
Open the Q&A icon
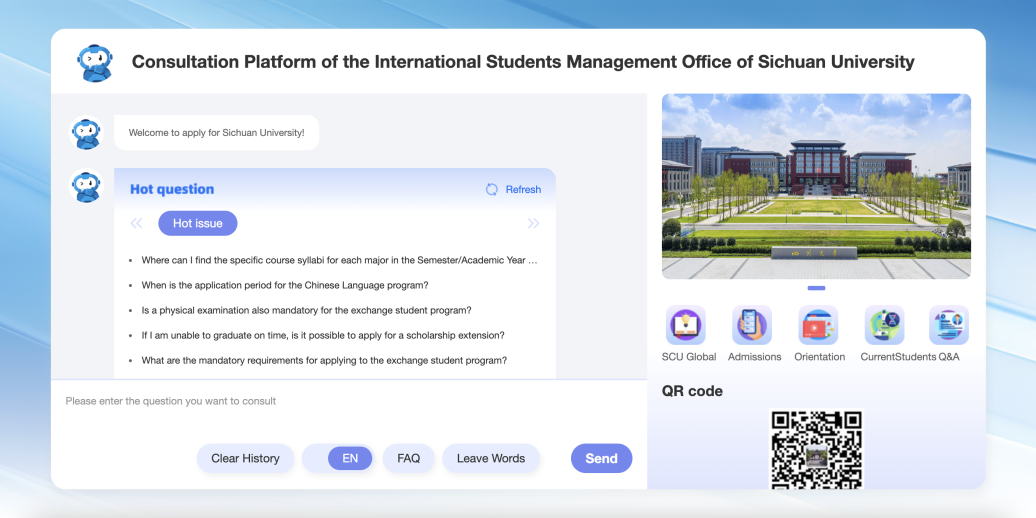pos(948,326)
